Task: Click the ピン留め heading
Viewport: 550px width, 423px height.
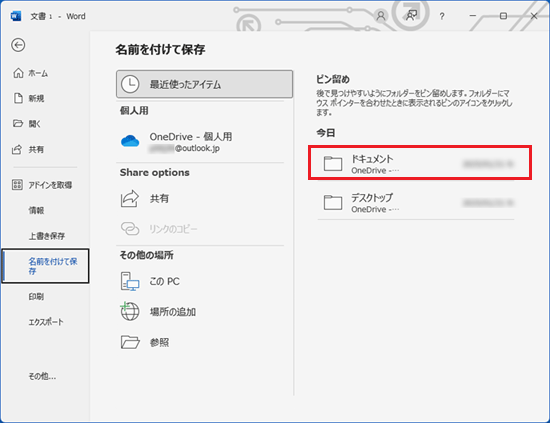Action: coord(333,79)
